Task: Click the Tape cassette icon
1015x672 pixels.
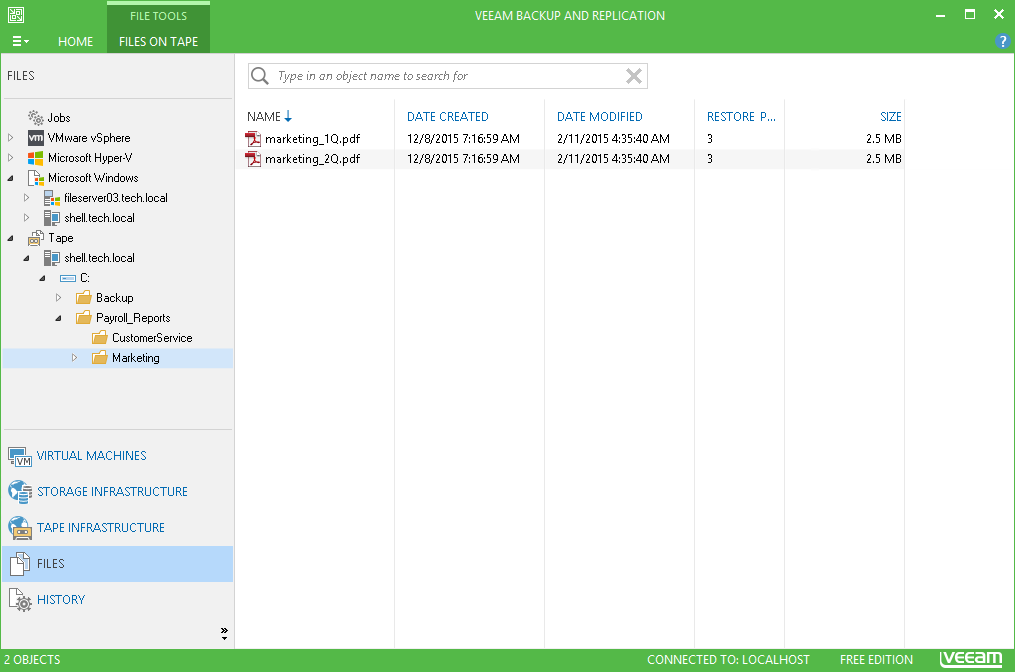Action: 36,238
